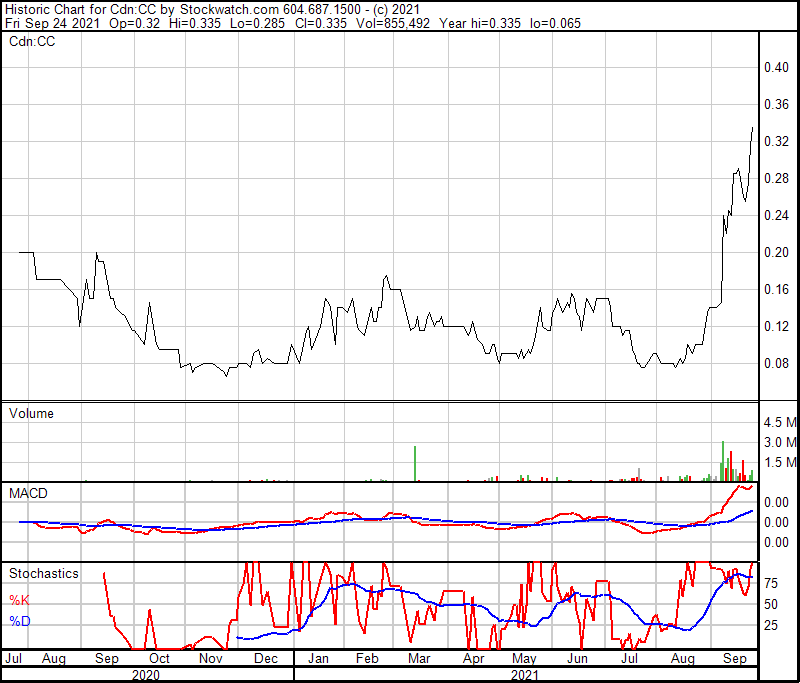Click the 'Mar' month label
The width and height of the screenshot is (800, 683).
419,659
